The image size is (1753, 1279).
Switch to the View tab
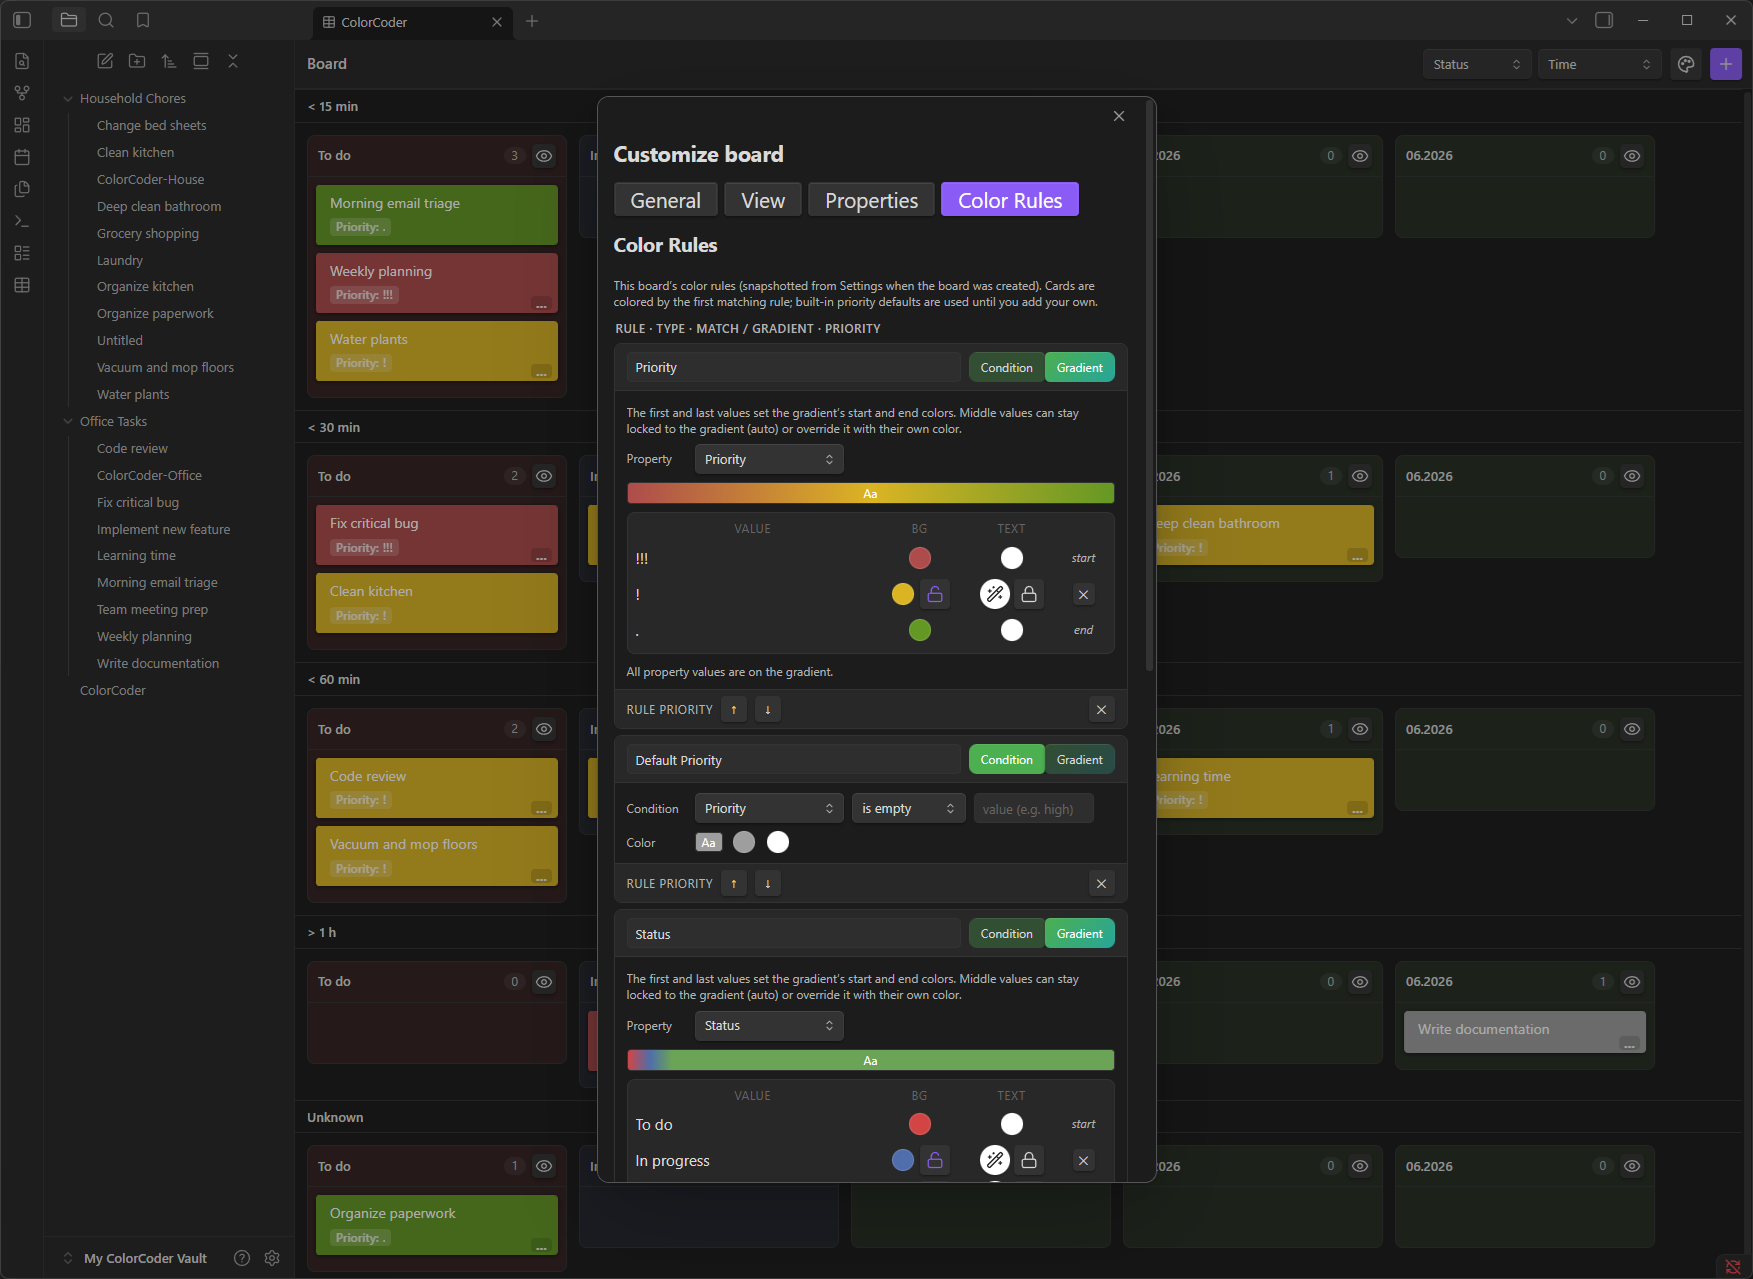tap(763, 200)
